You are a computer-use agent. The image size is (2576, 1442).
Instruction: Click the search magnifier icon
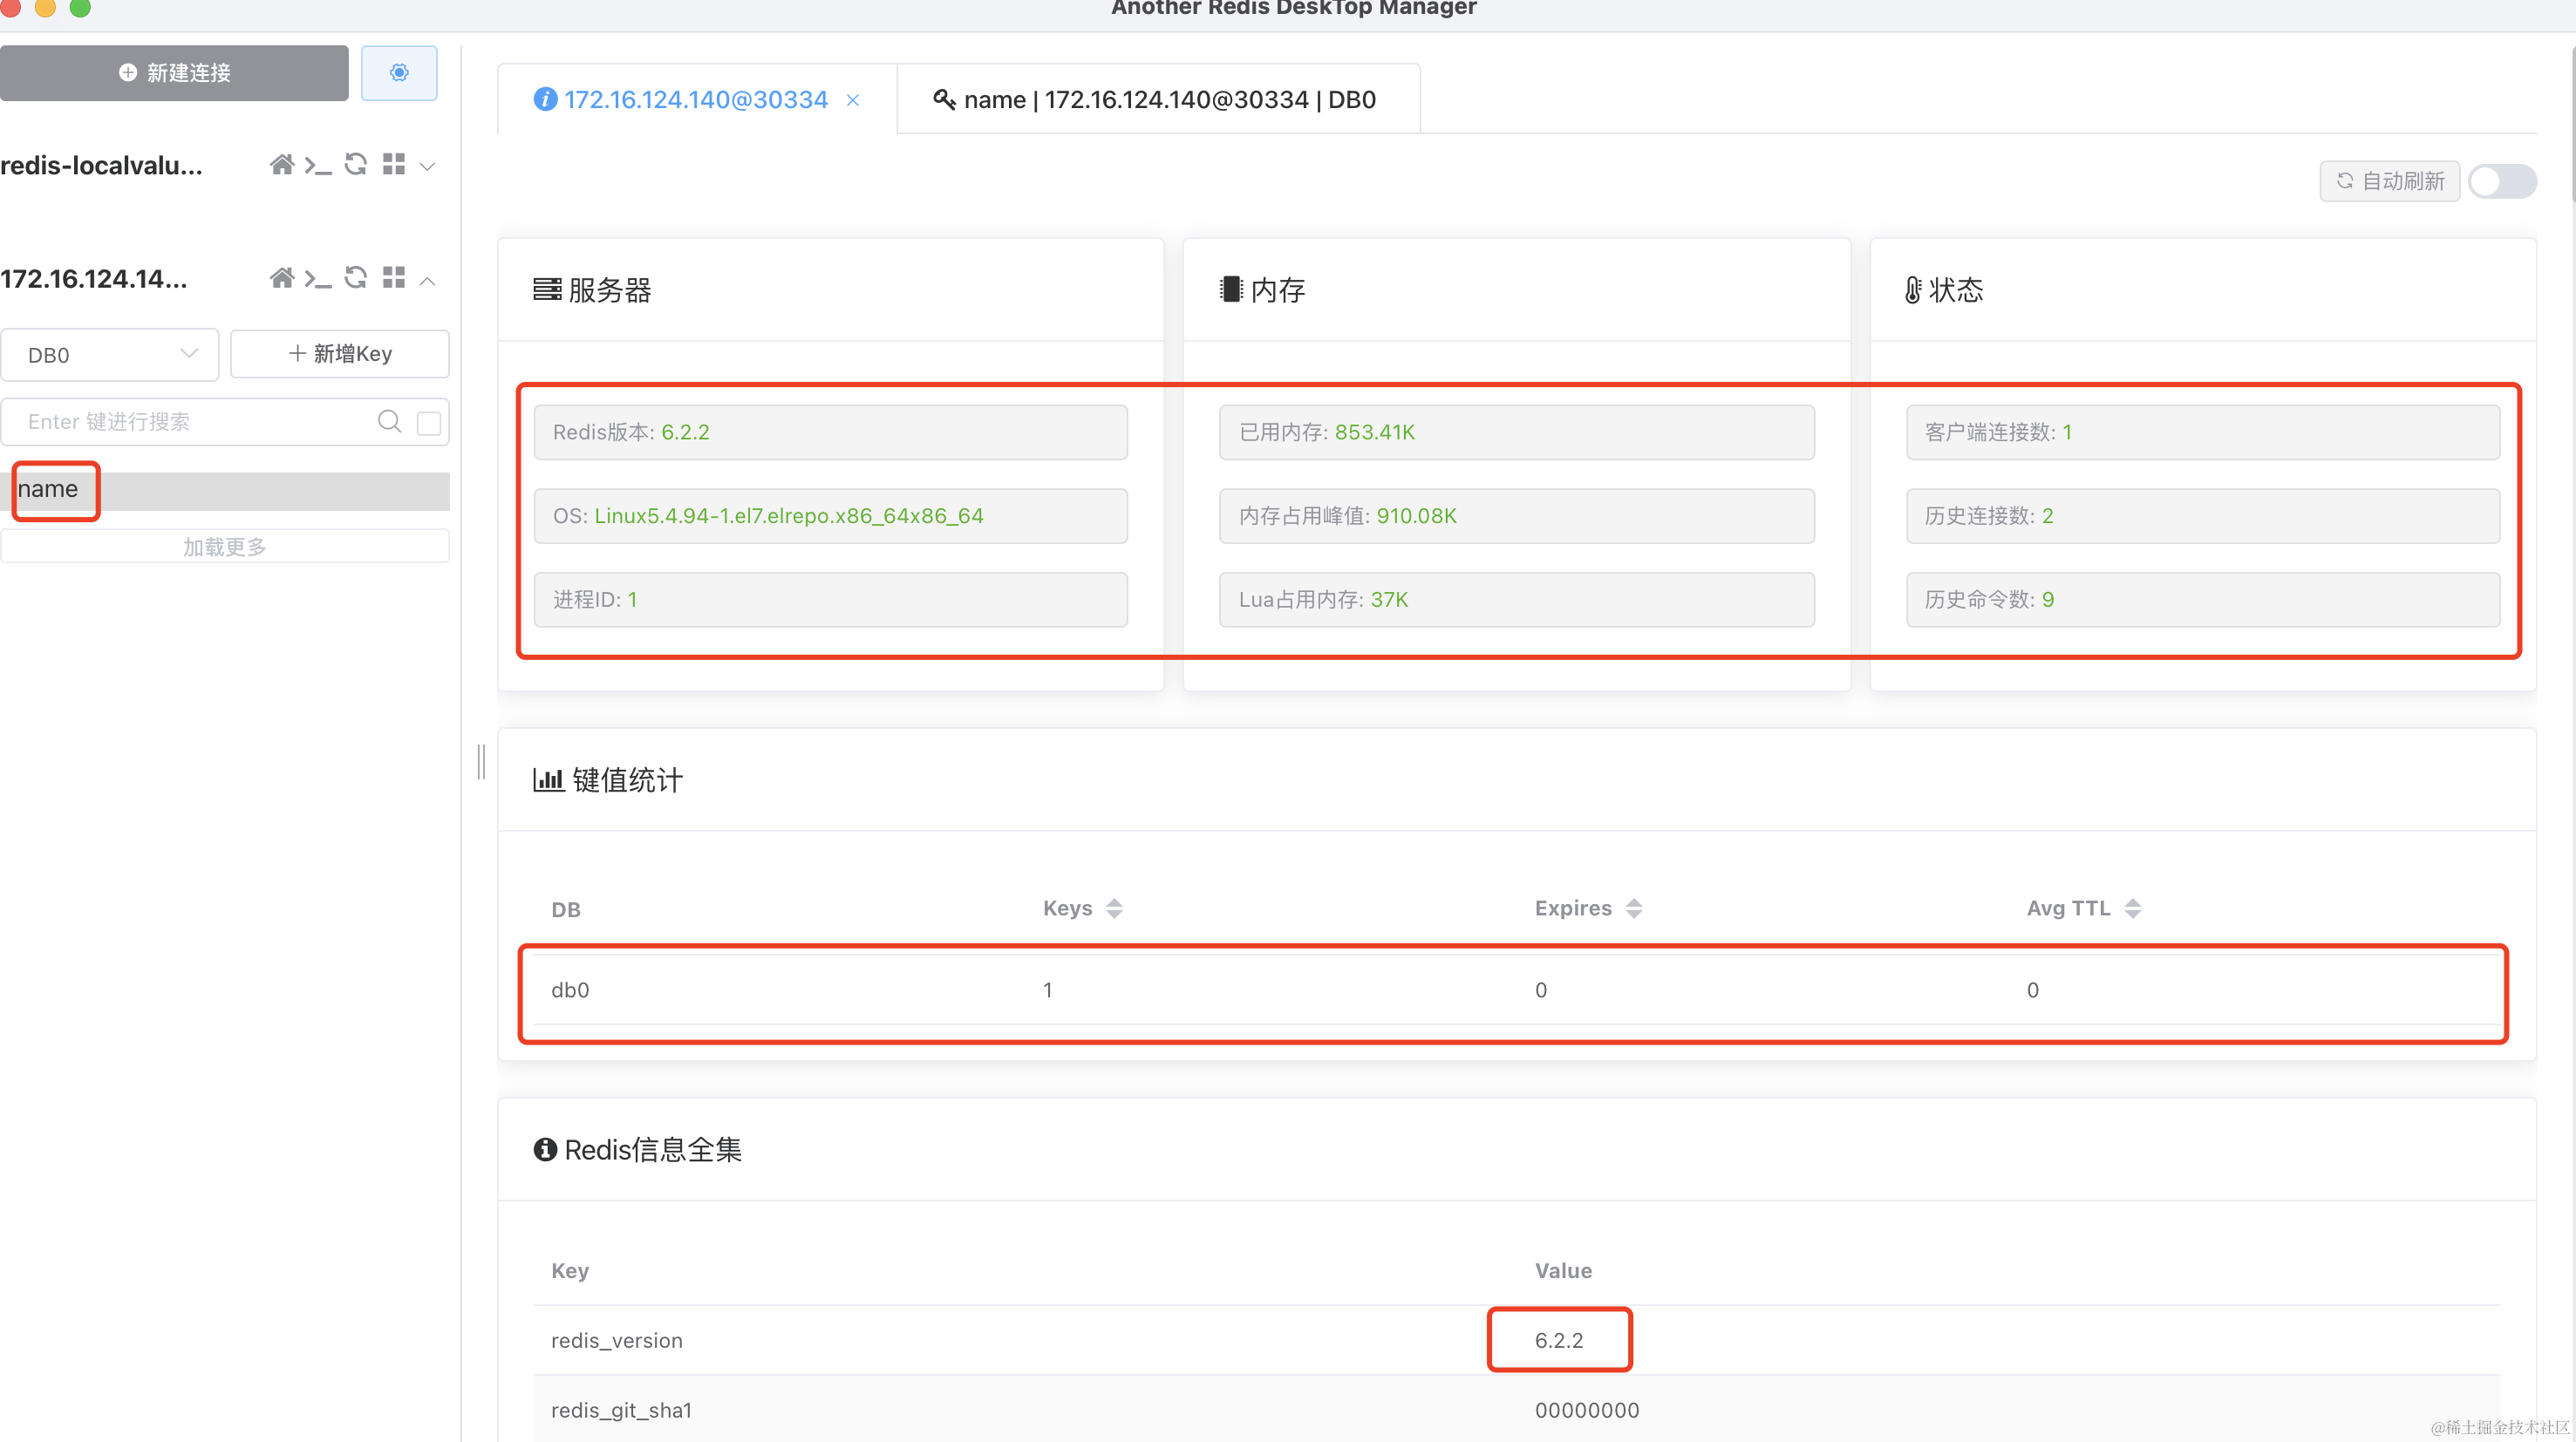tap(390, 421)
